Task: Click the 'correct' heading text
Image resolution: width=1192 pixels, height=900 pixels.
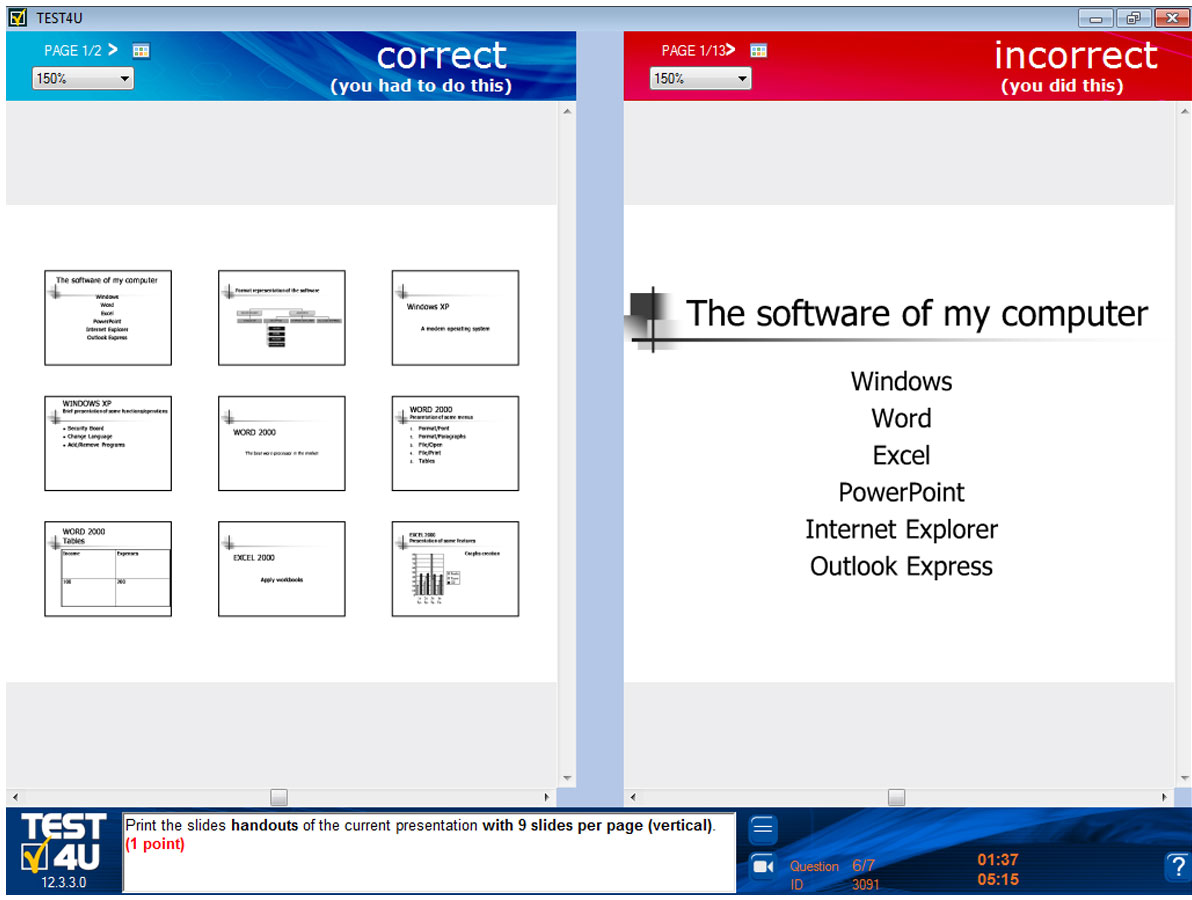Action: click(442, 55)
